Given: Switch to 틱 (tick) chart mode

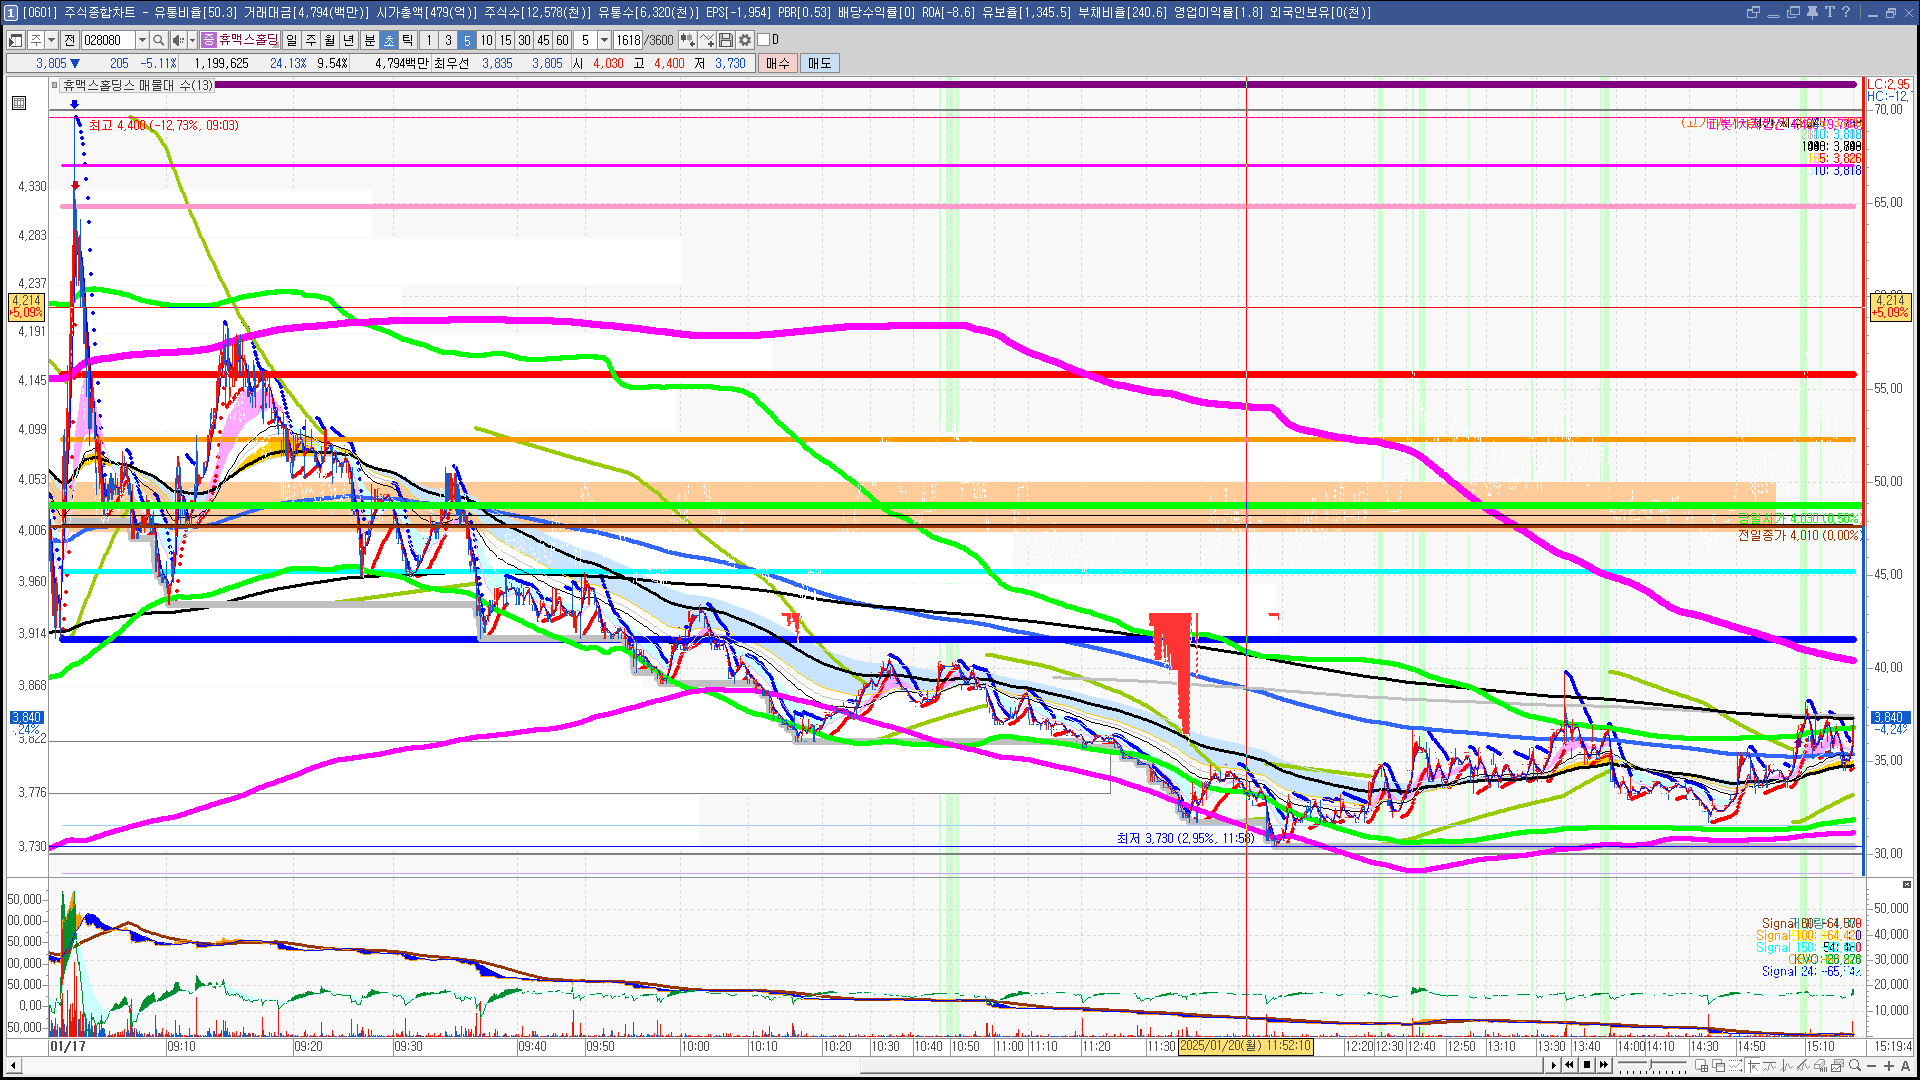Looking at the screenshot, I should tap(408, 40).
